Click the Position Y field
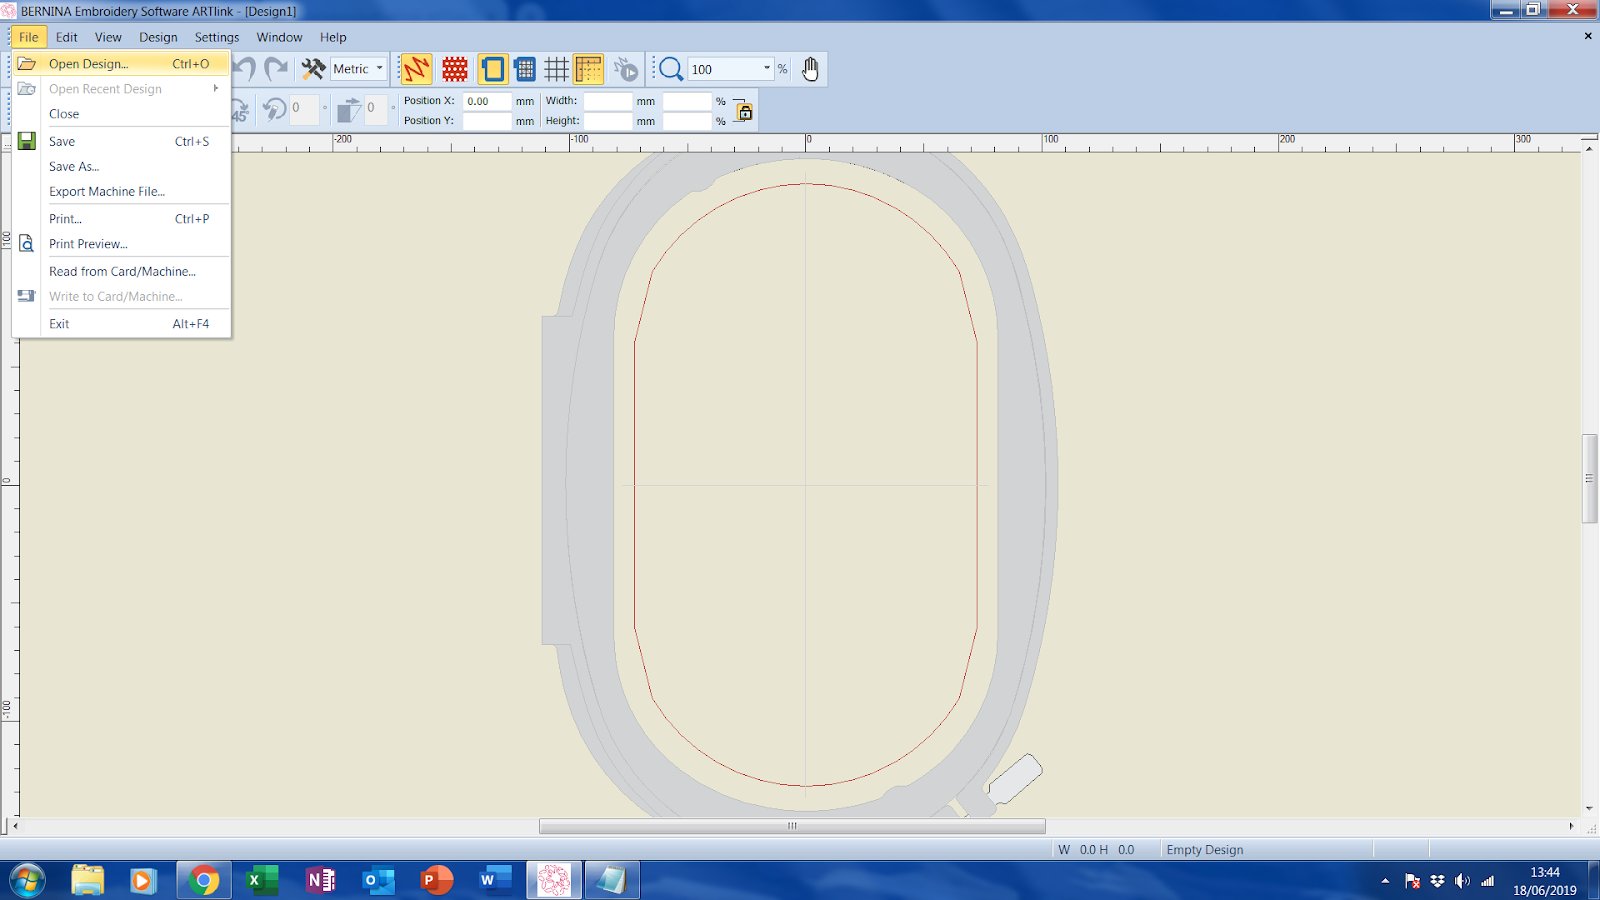Viewport: 1600px width, 900px height. tap(487, 121)
